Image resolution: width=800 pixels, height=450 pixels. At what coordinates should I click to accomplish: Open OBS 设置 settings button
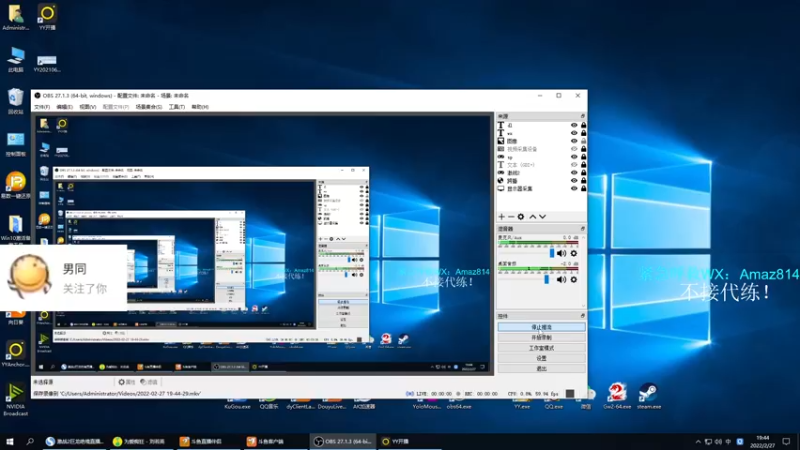(x=541, y=358)
